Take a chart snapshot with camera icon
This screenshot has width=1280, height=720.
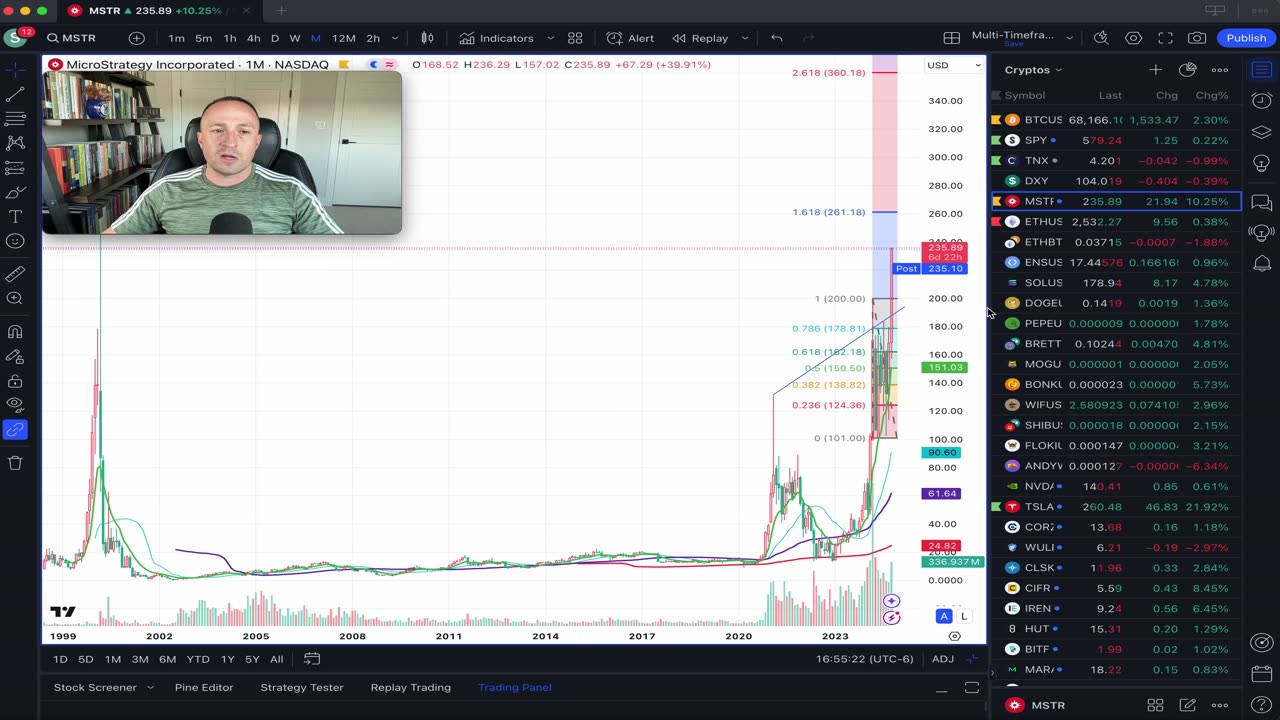(x=1197, y=38)
